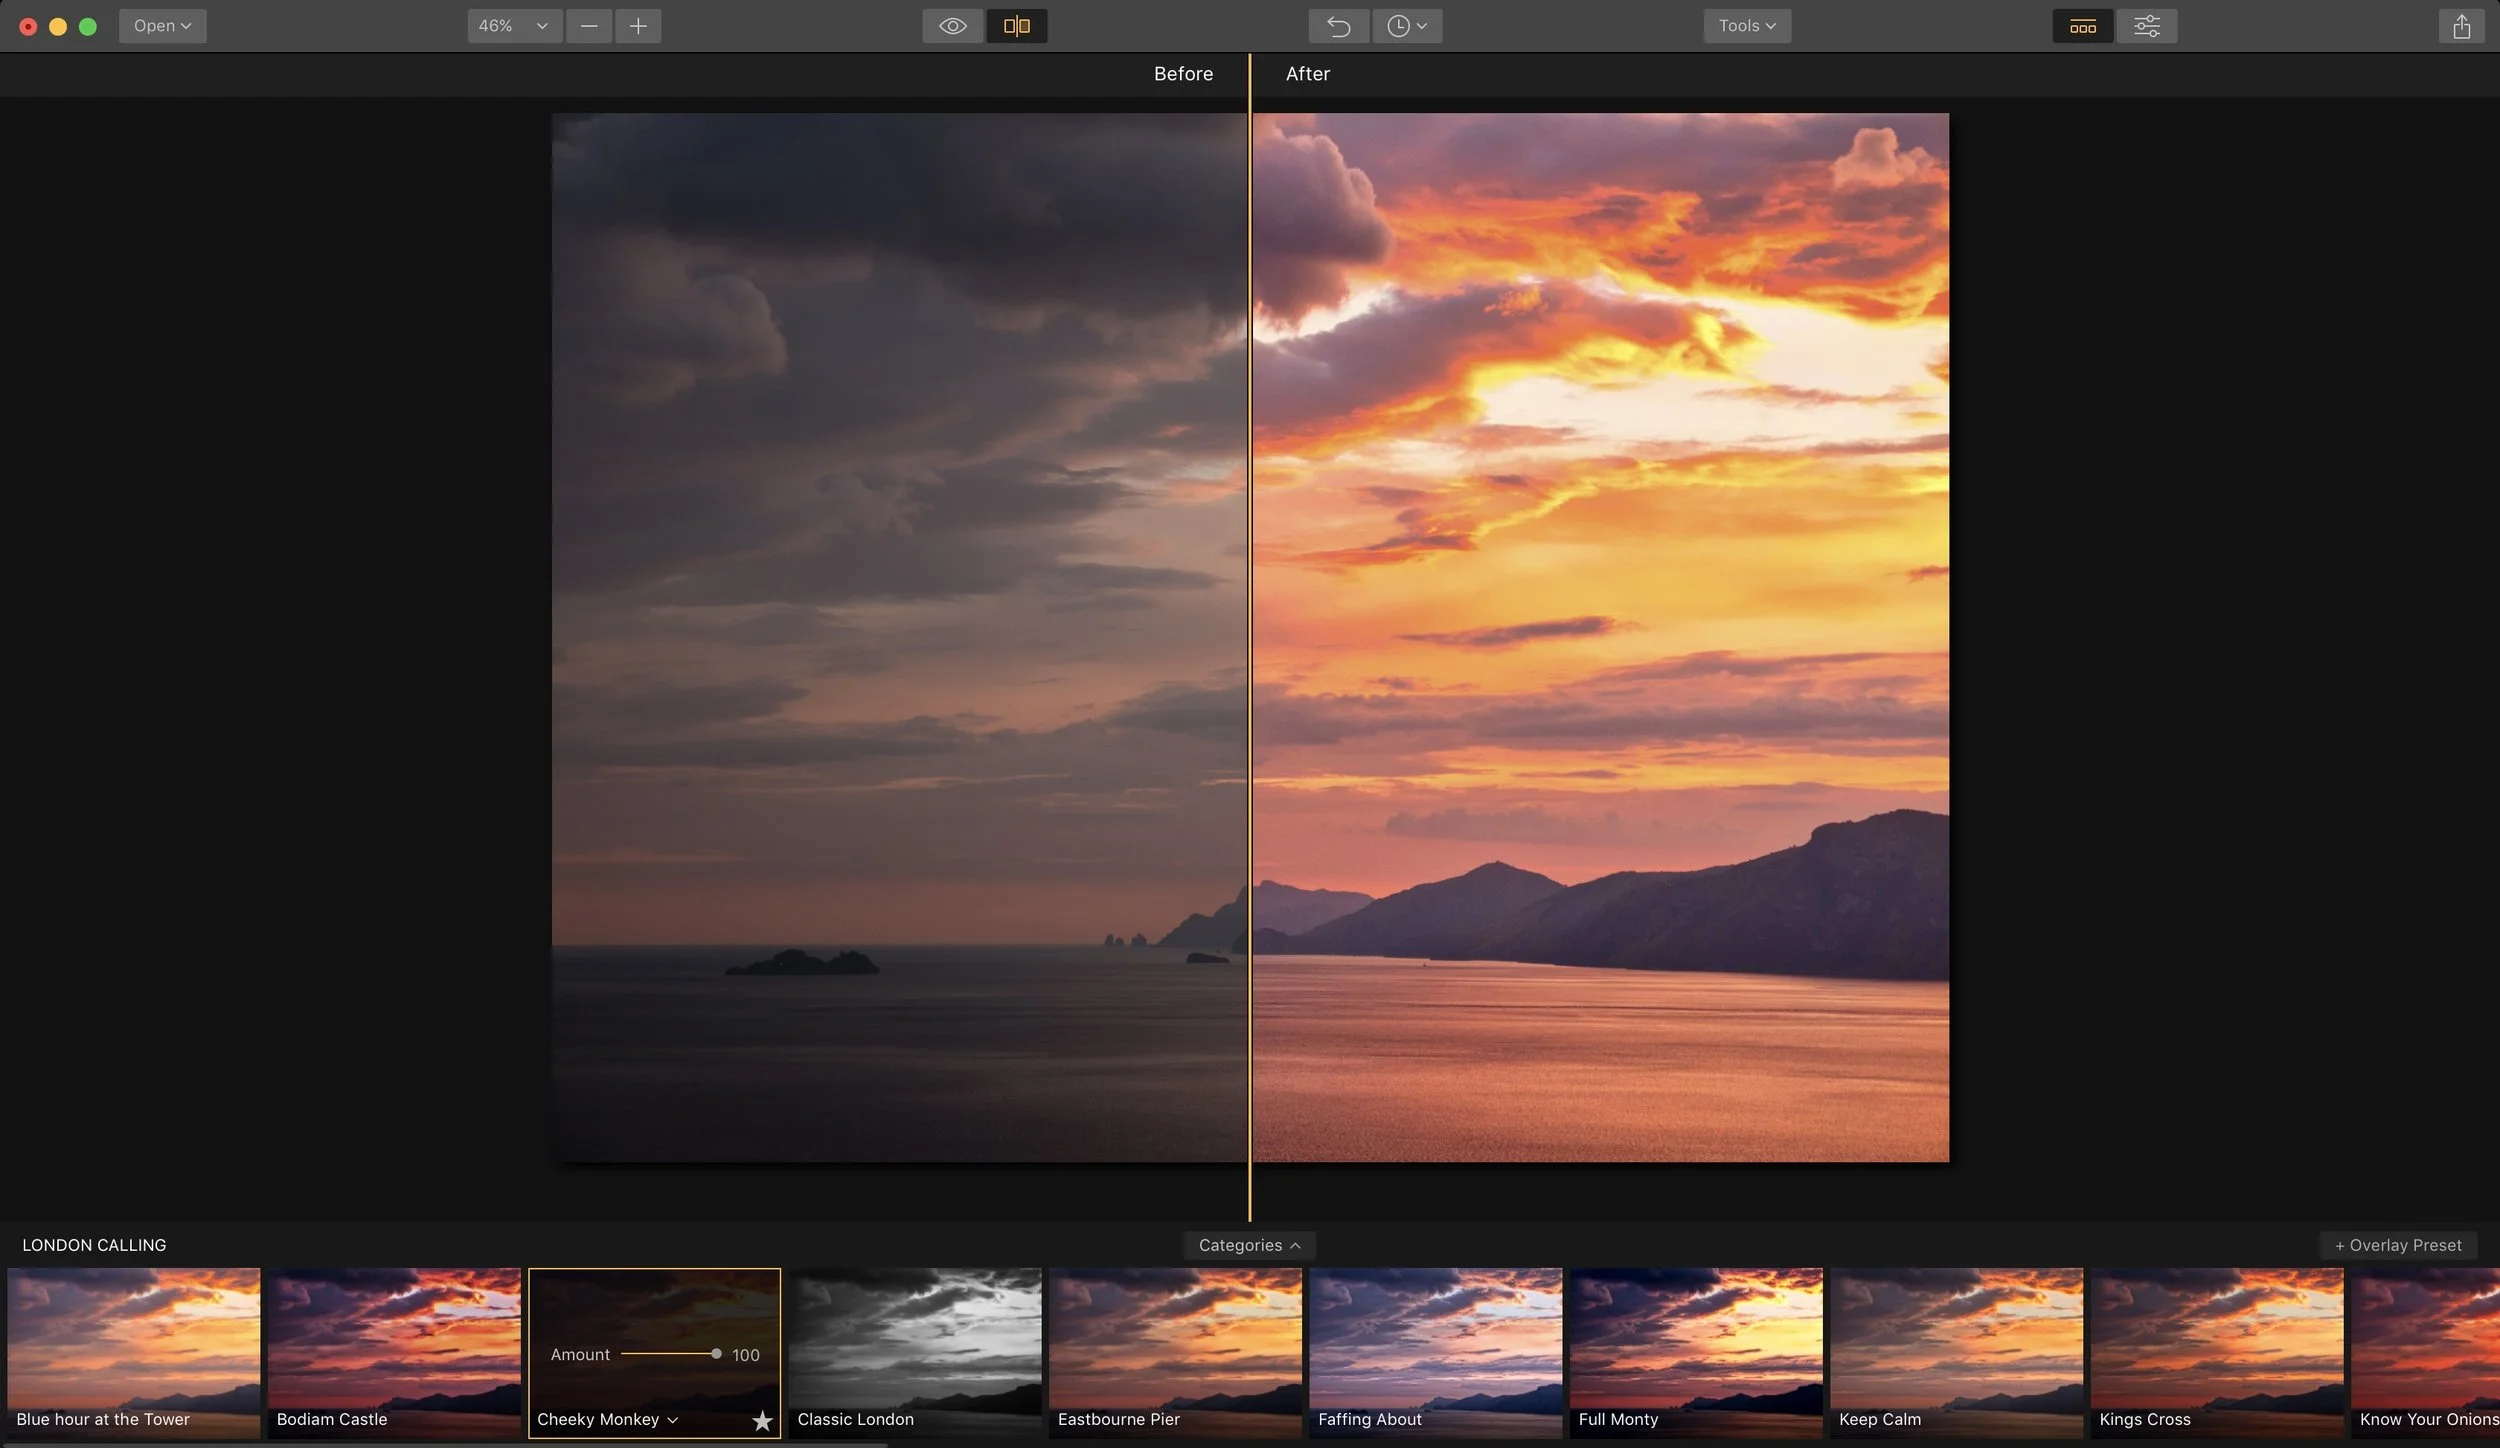Toggle the before/after split compare view
The width and height of the screenshot is (2500, 1448).
tap(1016, 26)
